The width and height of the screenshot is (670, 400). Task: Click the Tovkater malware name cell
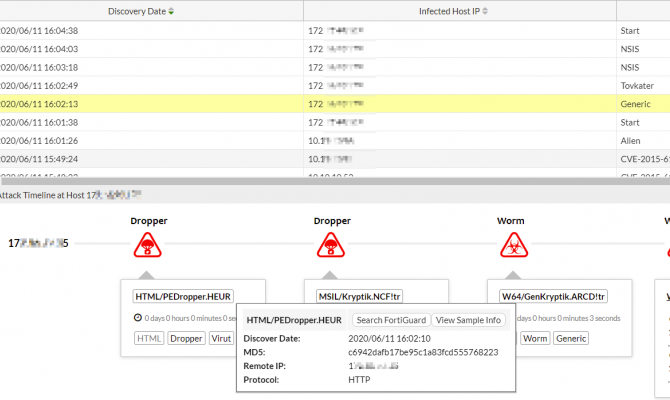click(637, 85)
